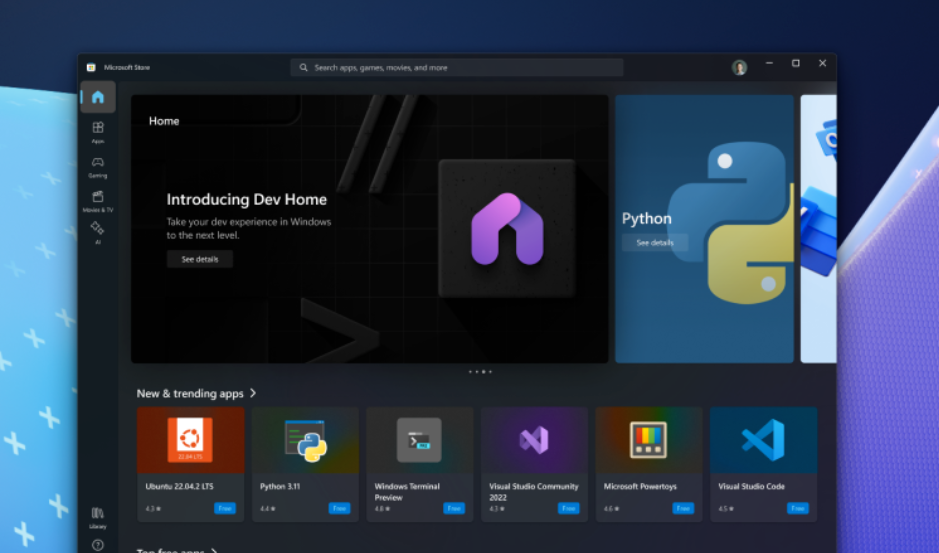Click the Visual Studio Community 2022 icon

[534, 440]
